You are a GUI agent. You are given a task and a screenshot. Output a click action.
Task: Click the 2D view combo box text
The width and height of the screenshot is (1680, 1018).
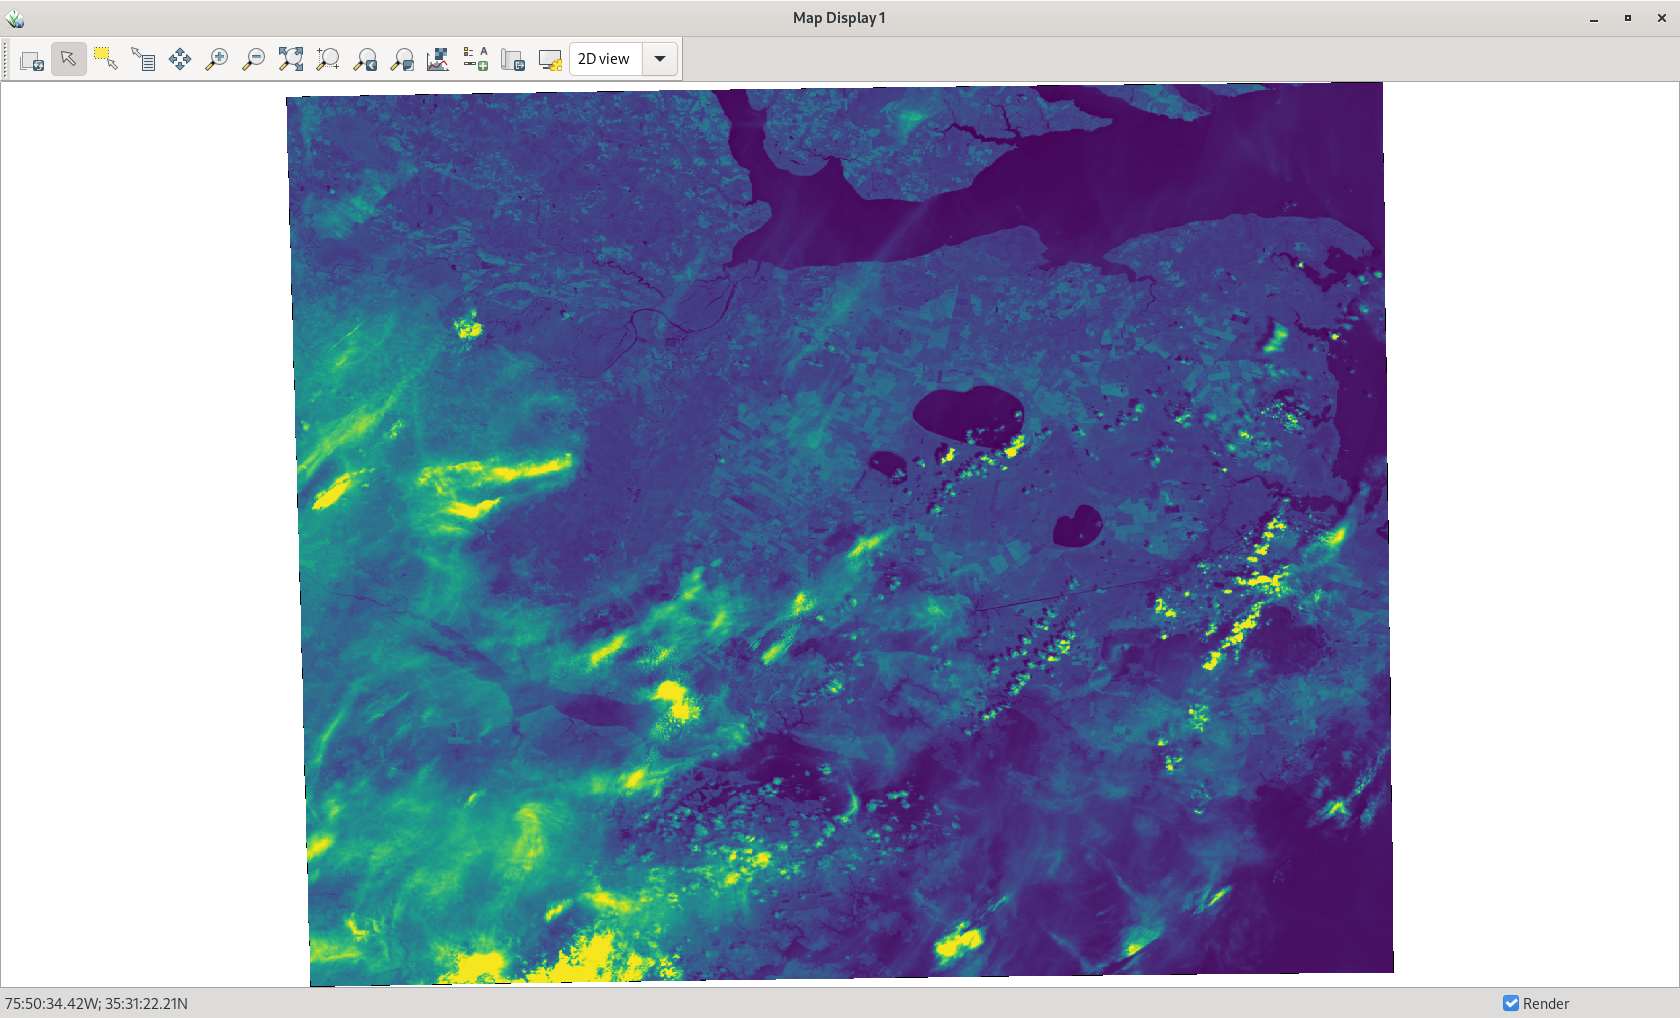point(605,59)
